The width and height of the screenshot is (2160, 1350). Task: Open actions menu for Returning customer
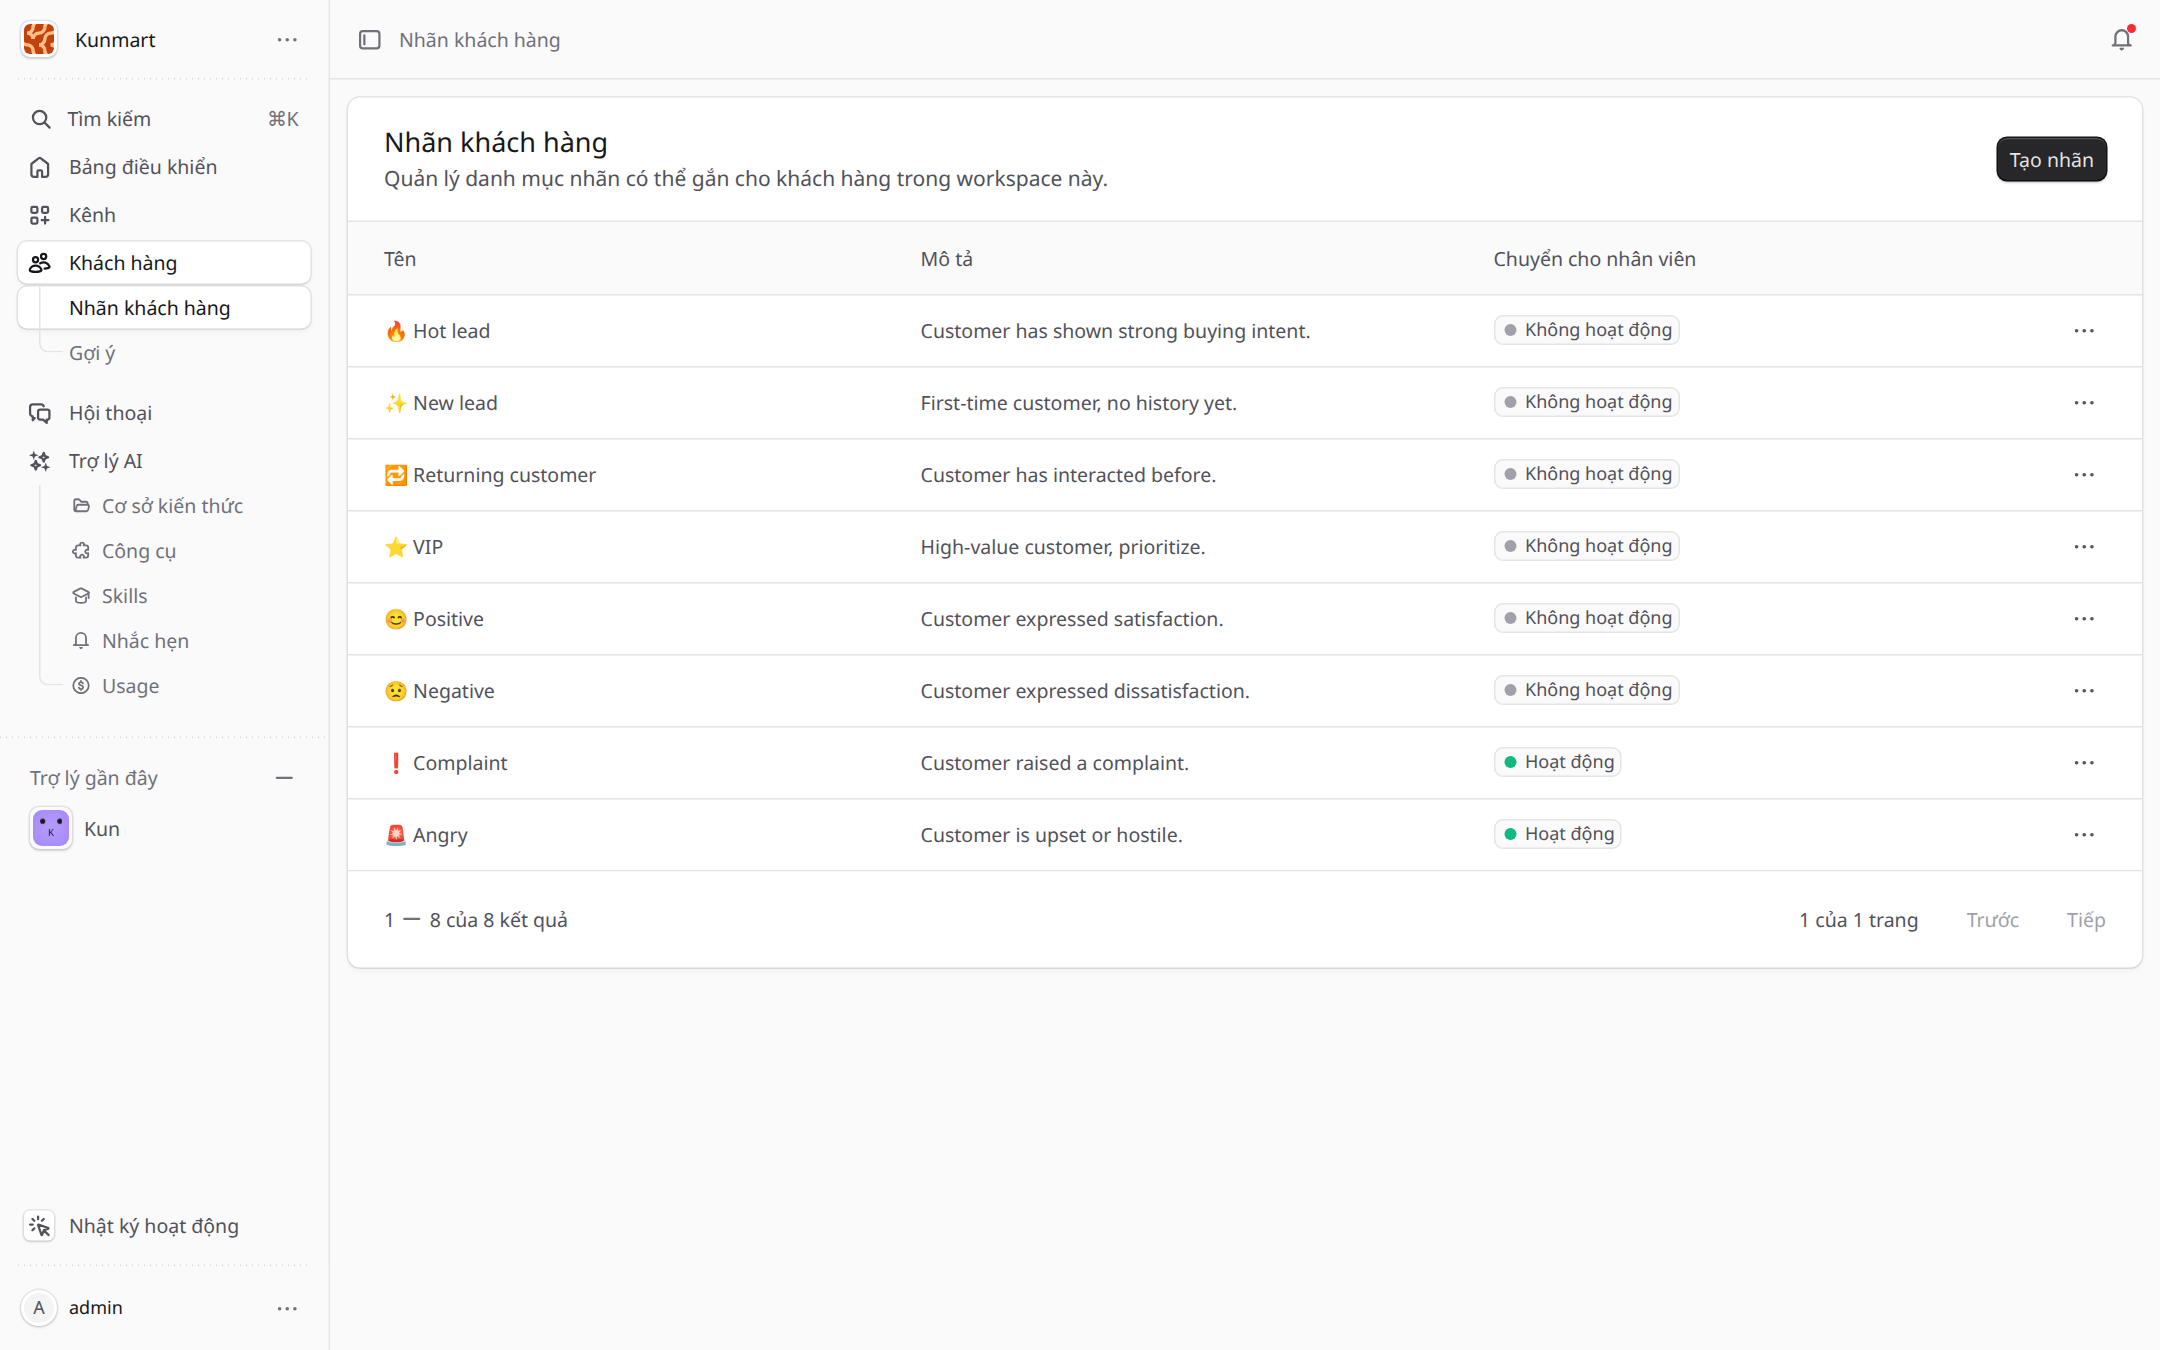(2084, 475)
